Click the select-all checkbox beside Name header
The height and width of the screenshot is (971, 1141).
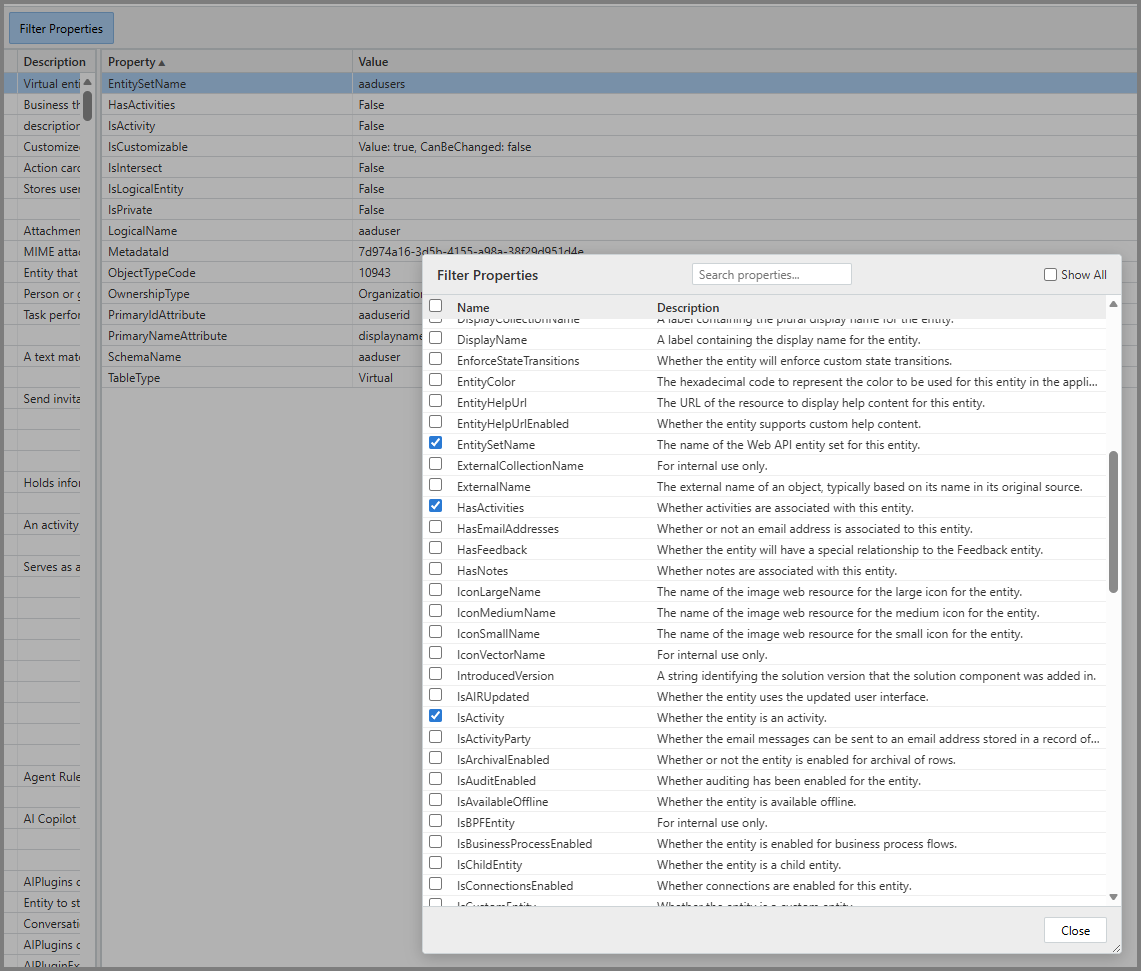(x=435, y=306)
